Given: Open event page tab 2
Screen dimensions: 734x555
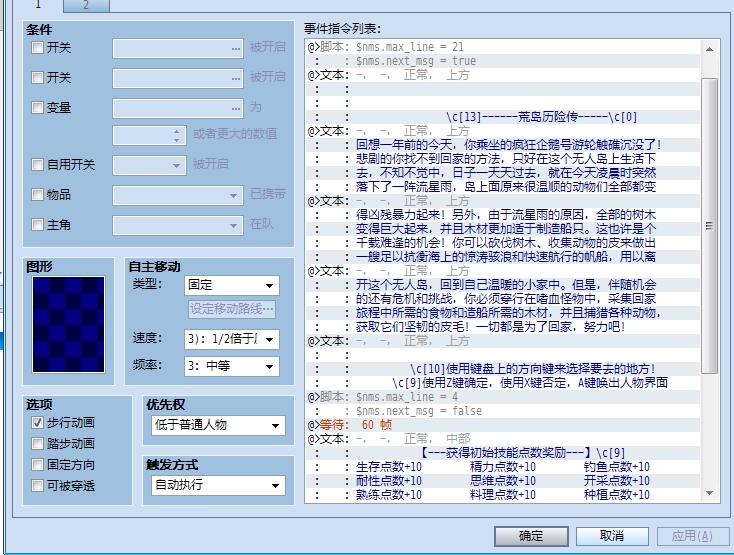Looking at the screenshot, I should pos(86,5).
